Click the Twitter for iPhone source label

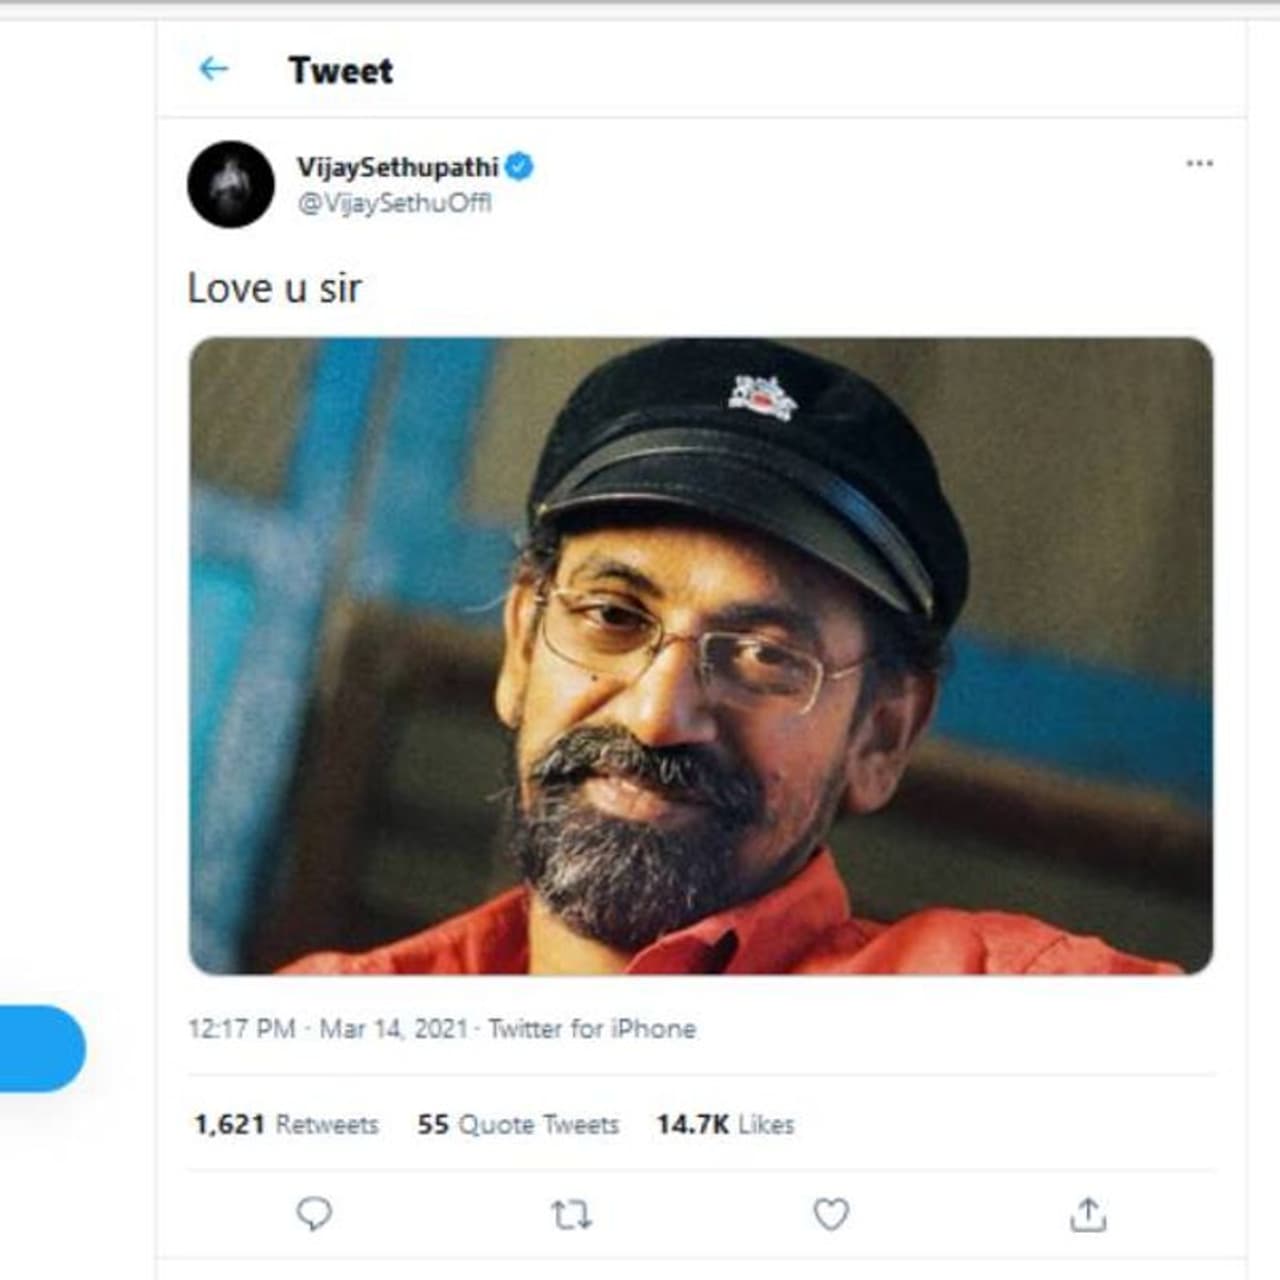(593, 1027)
